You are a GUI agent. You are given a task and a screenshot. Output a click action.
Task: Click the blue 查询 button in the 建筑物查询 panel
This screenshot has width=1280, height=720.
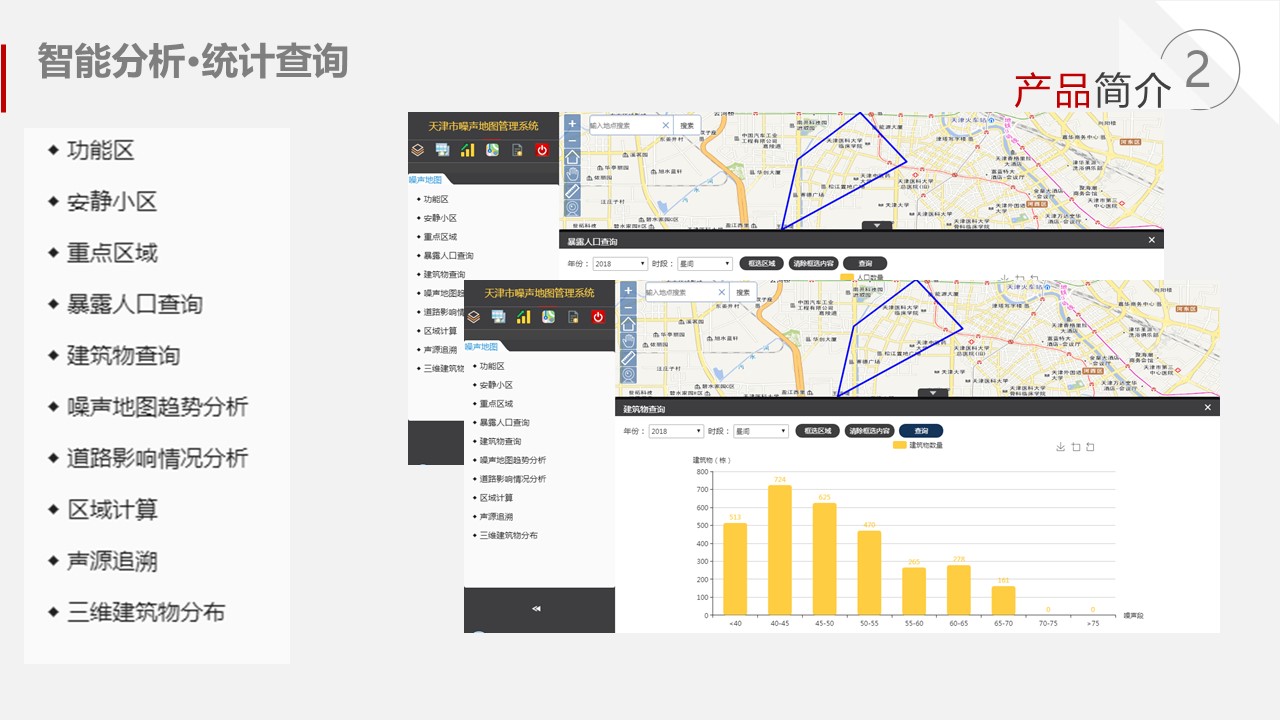pos(920,431)
